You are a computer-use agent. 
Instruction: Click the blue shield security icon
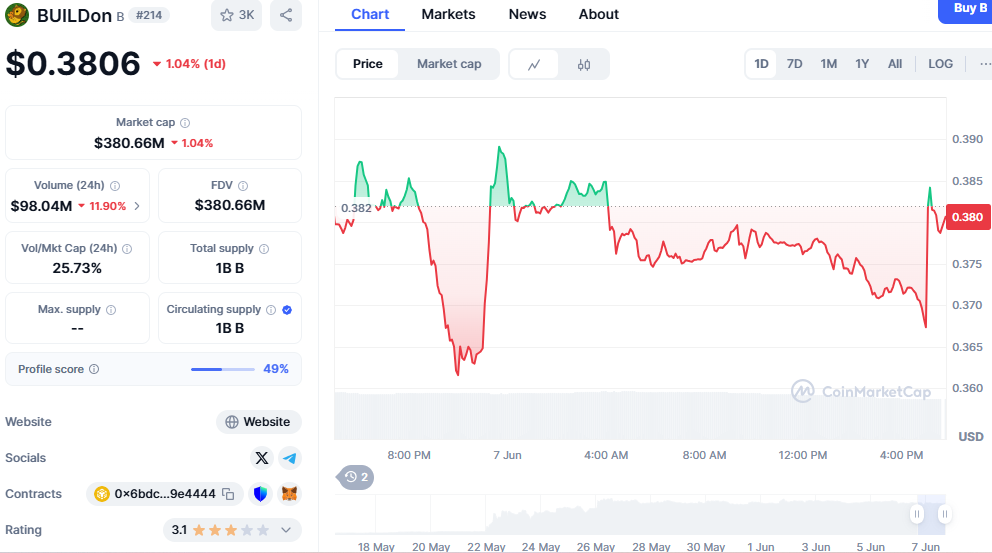click(x=260, y=494)
